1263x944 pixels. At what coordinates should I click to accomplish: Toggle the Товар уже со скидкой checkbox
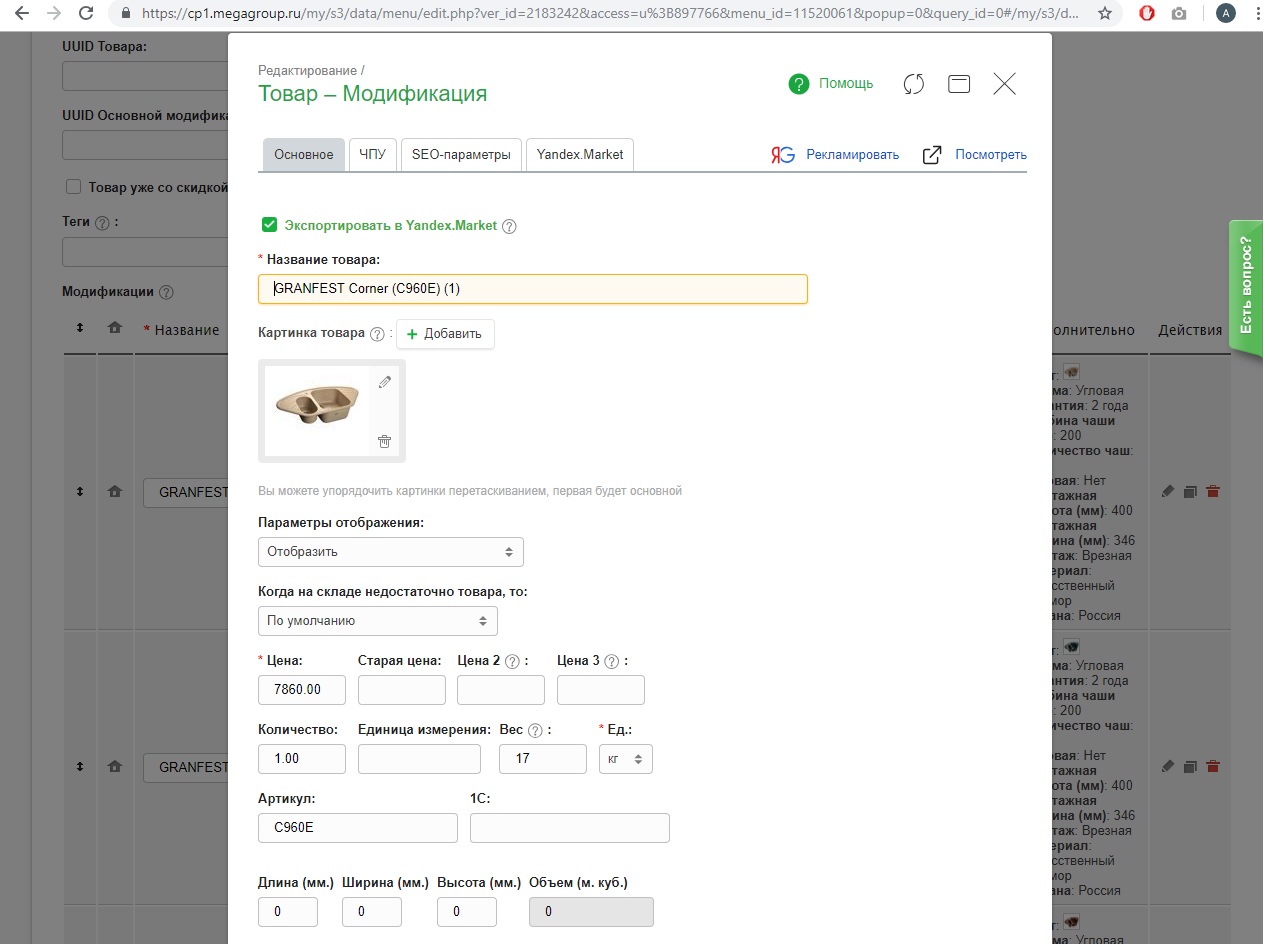click(x=73, y=187)
